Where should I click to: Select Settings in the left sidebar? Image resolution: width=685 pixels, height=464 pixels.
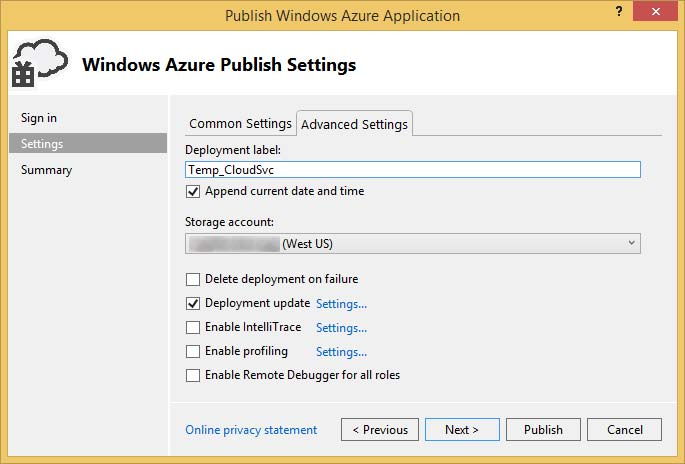[x=42, y=144]
